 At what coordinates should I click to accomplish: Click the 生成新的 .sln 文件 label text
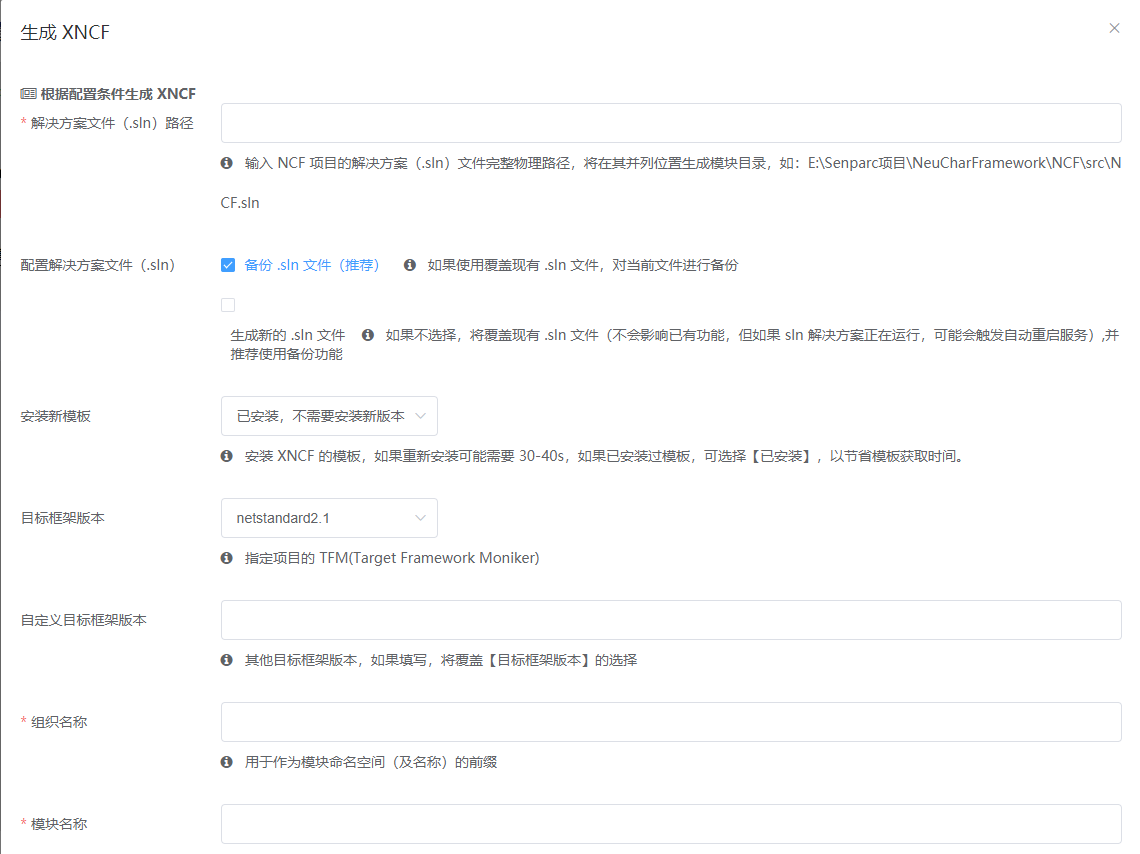pos(288,335)
